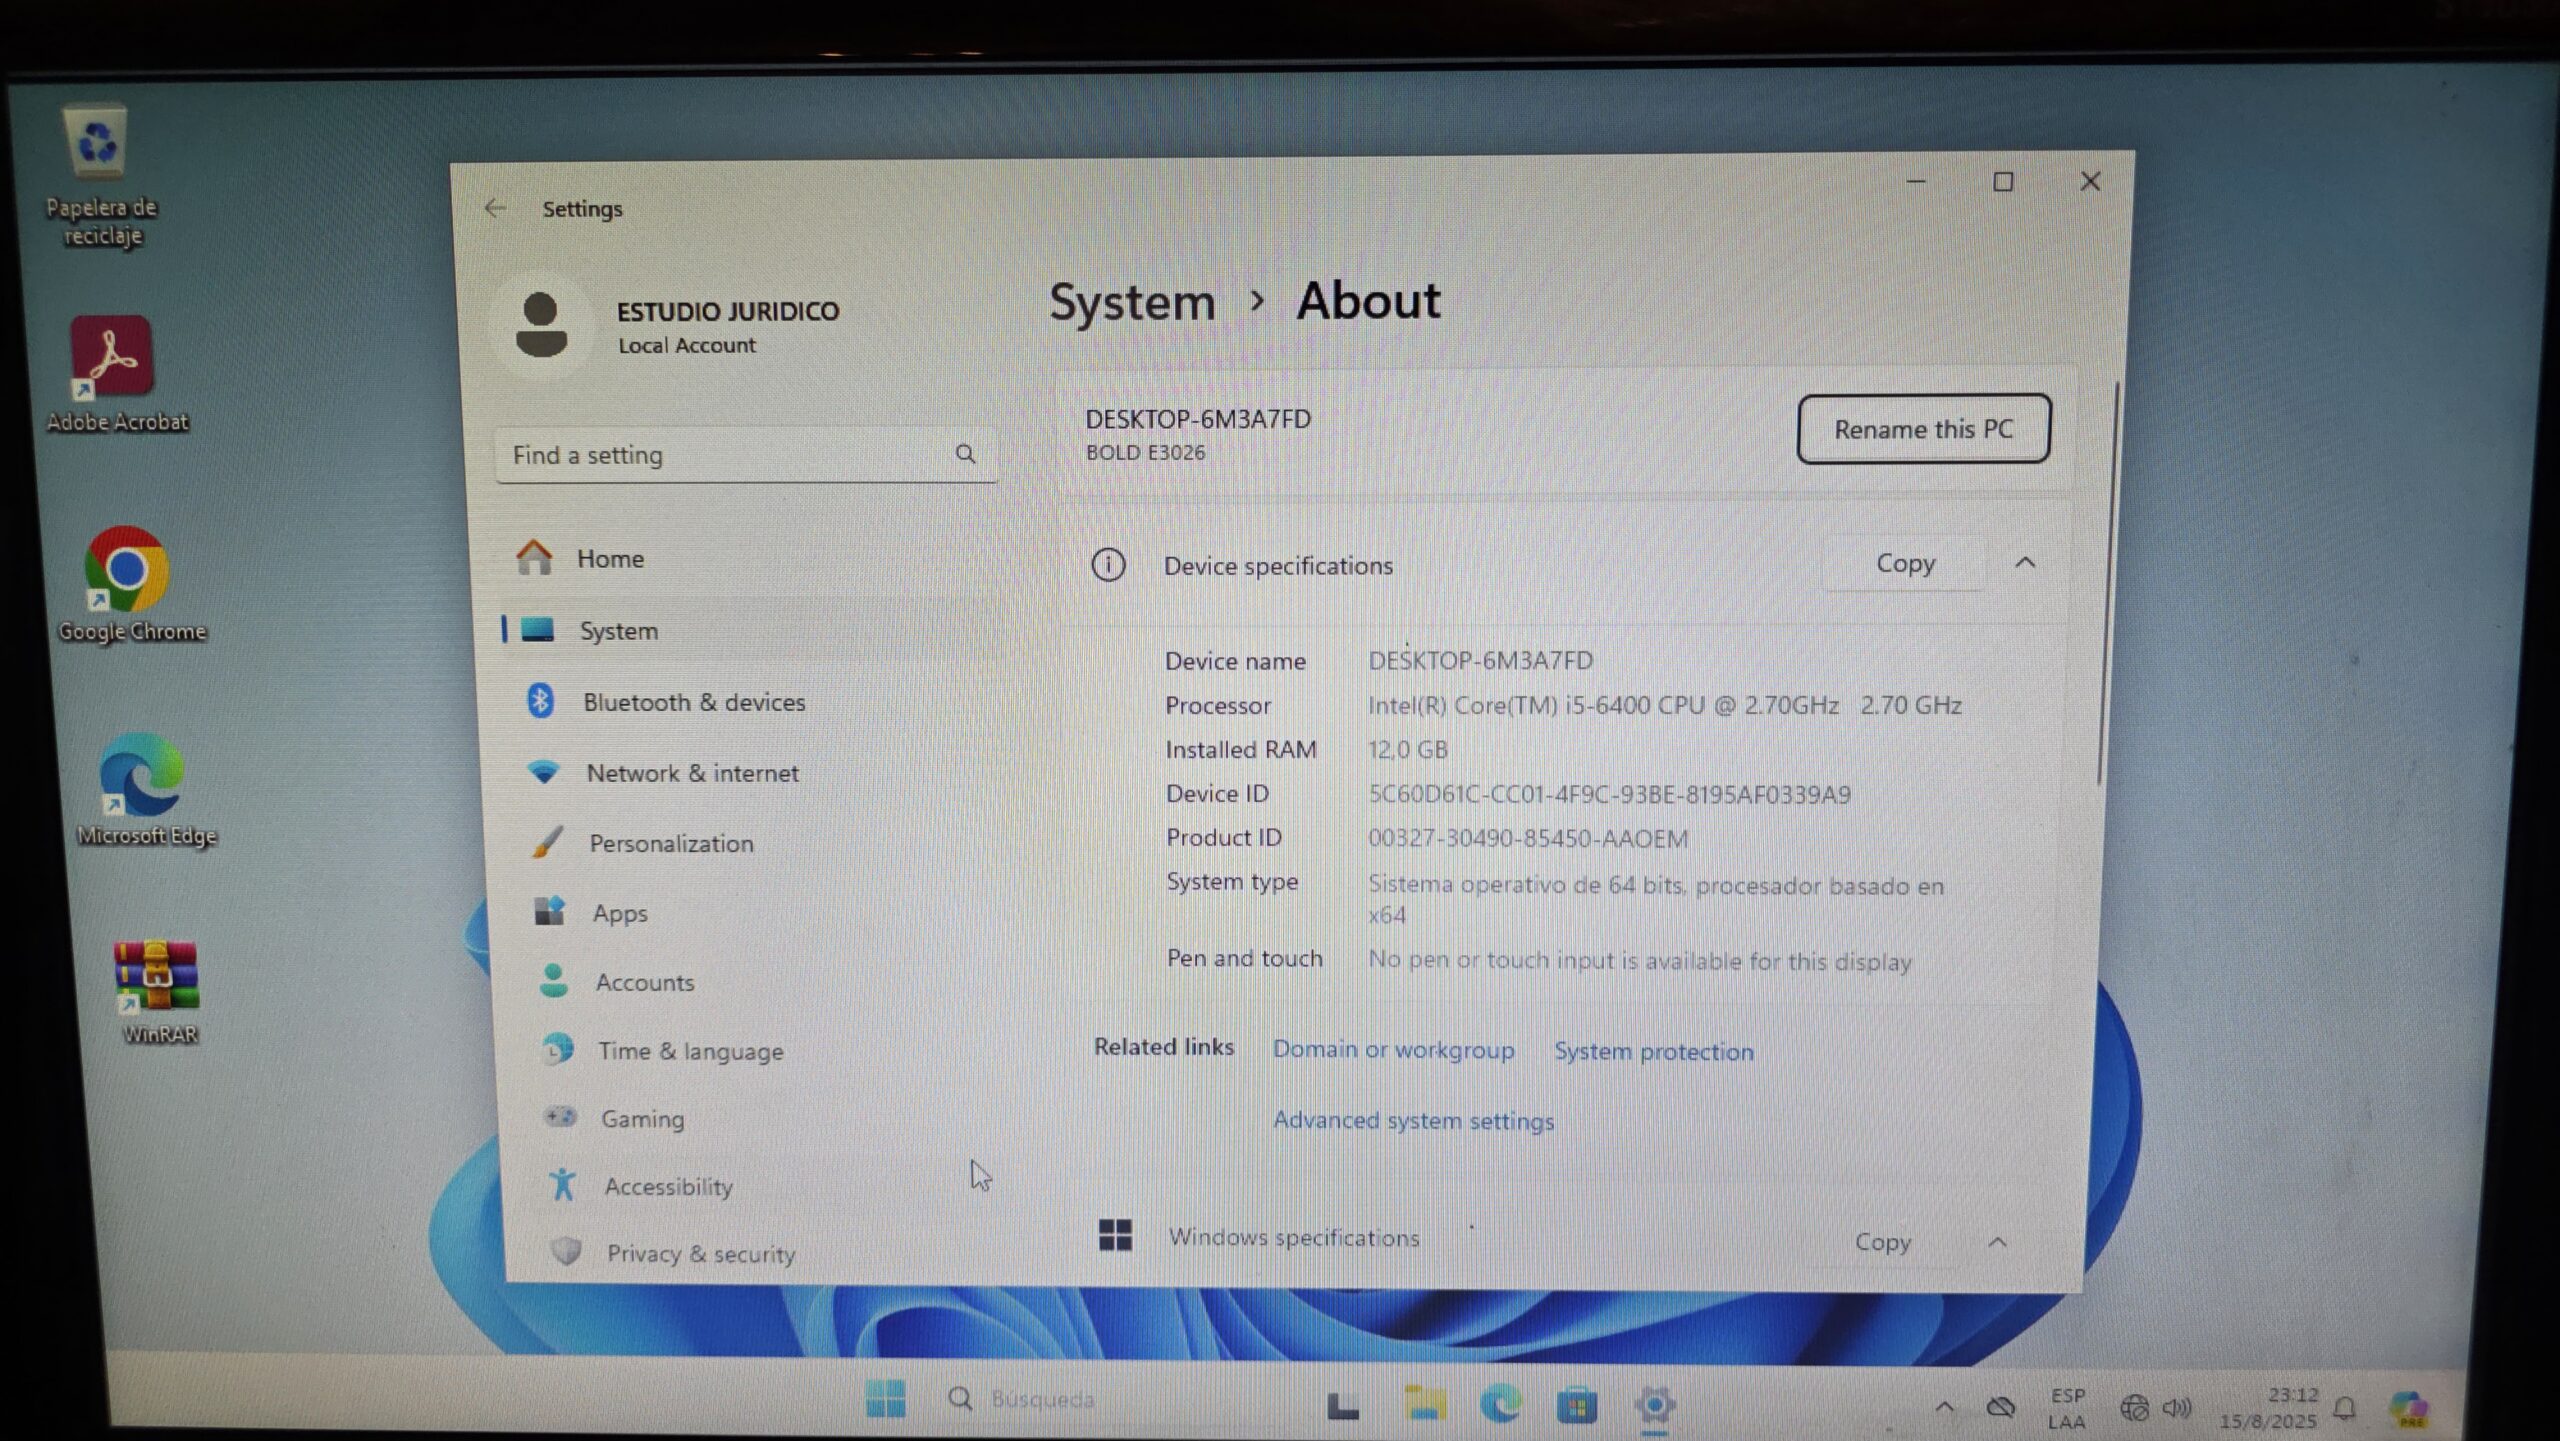Click the Find a setting search box
Image resolution: width=2560 pixels, height=1441 pixels.
click(745, 455)
